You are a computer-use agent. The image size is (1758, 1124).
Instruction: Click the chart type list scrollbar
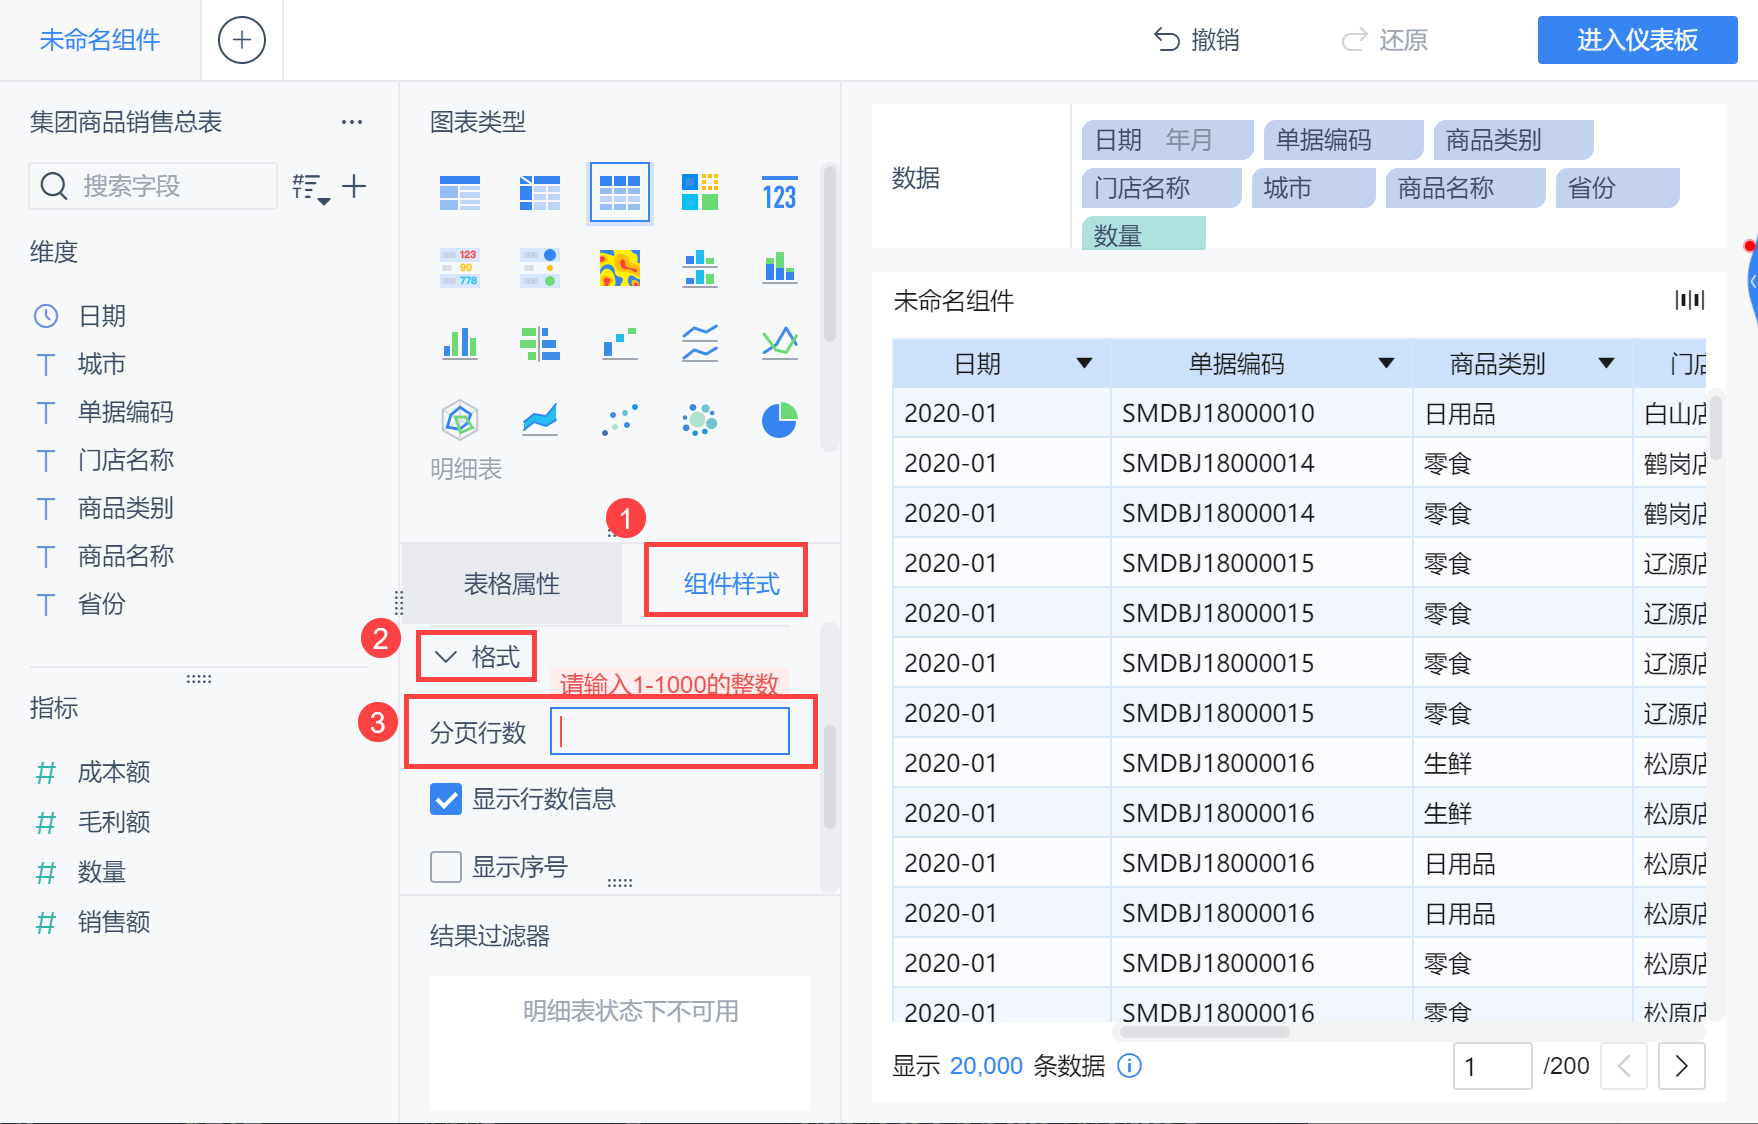click(829, 254)
